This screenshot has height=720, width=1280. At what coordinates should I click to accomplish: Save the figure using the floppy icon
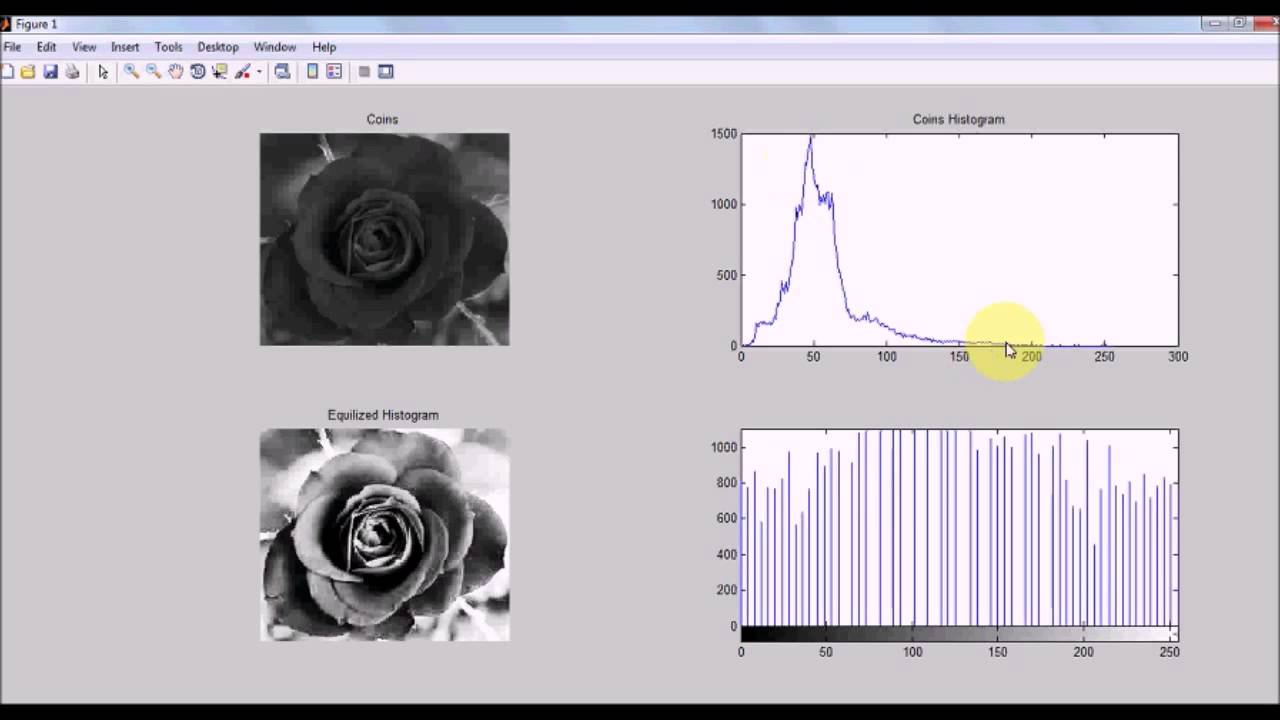(50, 72)
